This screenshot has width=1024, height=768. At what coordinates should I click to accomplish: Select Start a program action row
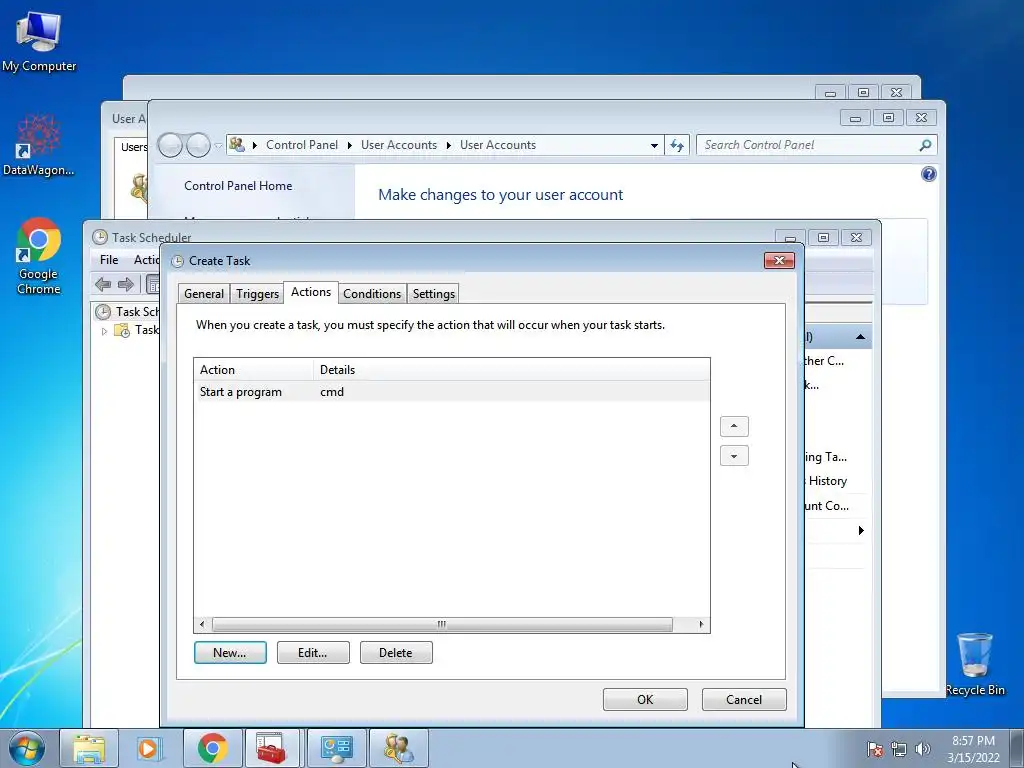pos(451,392)
